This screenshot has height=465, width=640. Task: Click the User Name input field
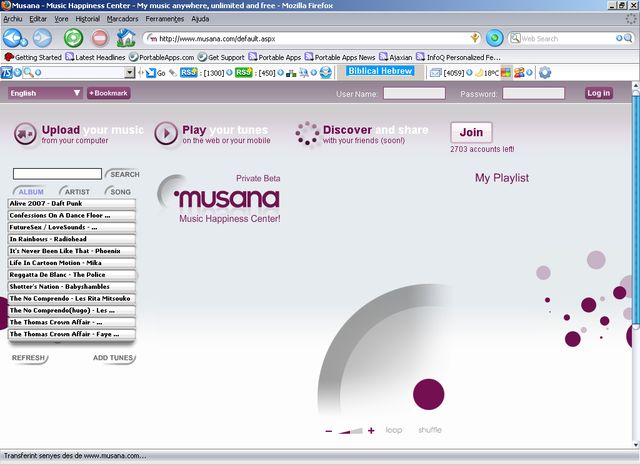point(414,93)
